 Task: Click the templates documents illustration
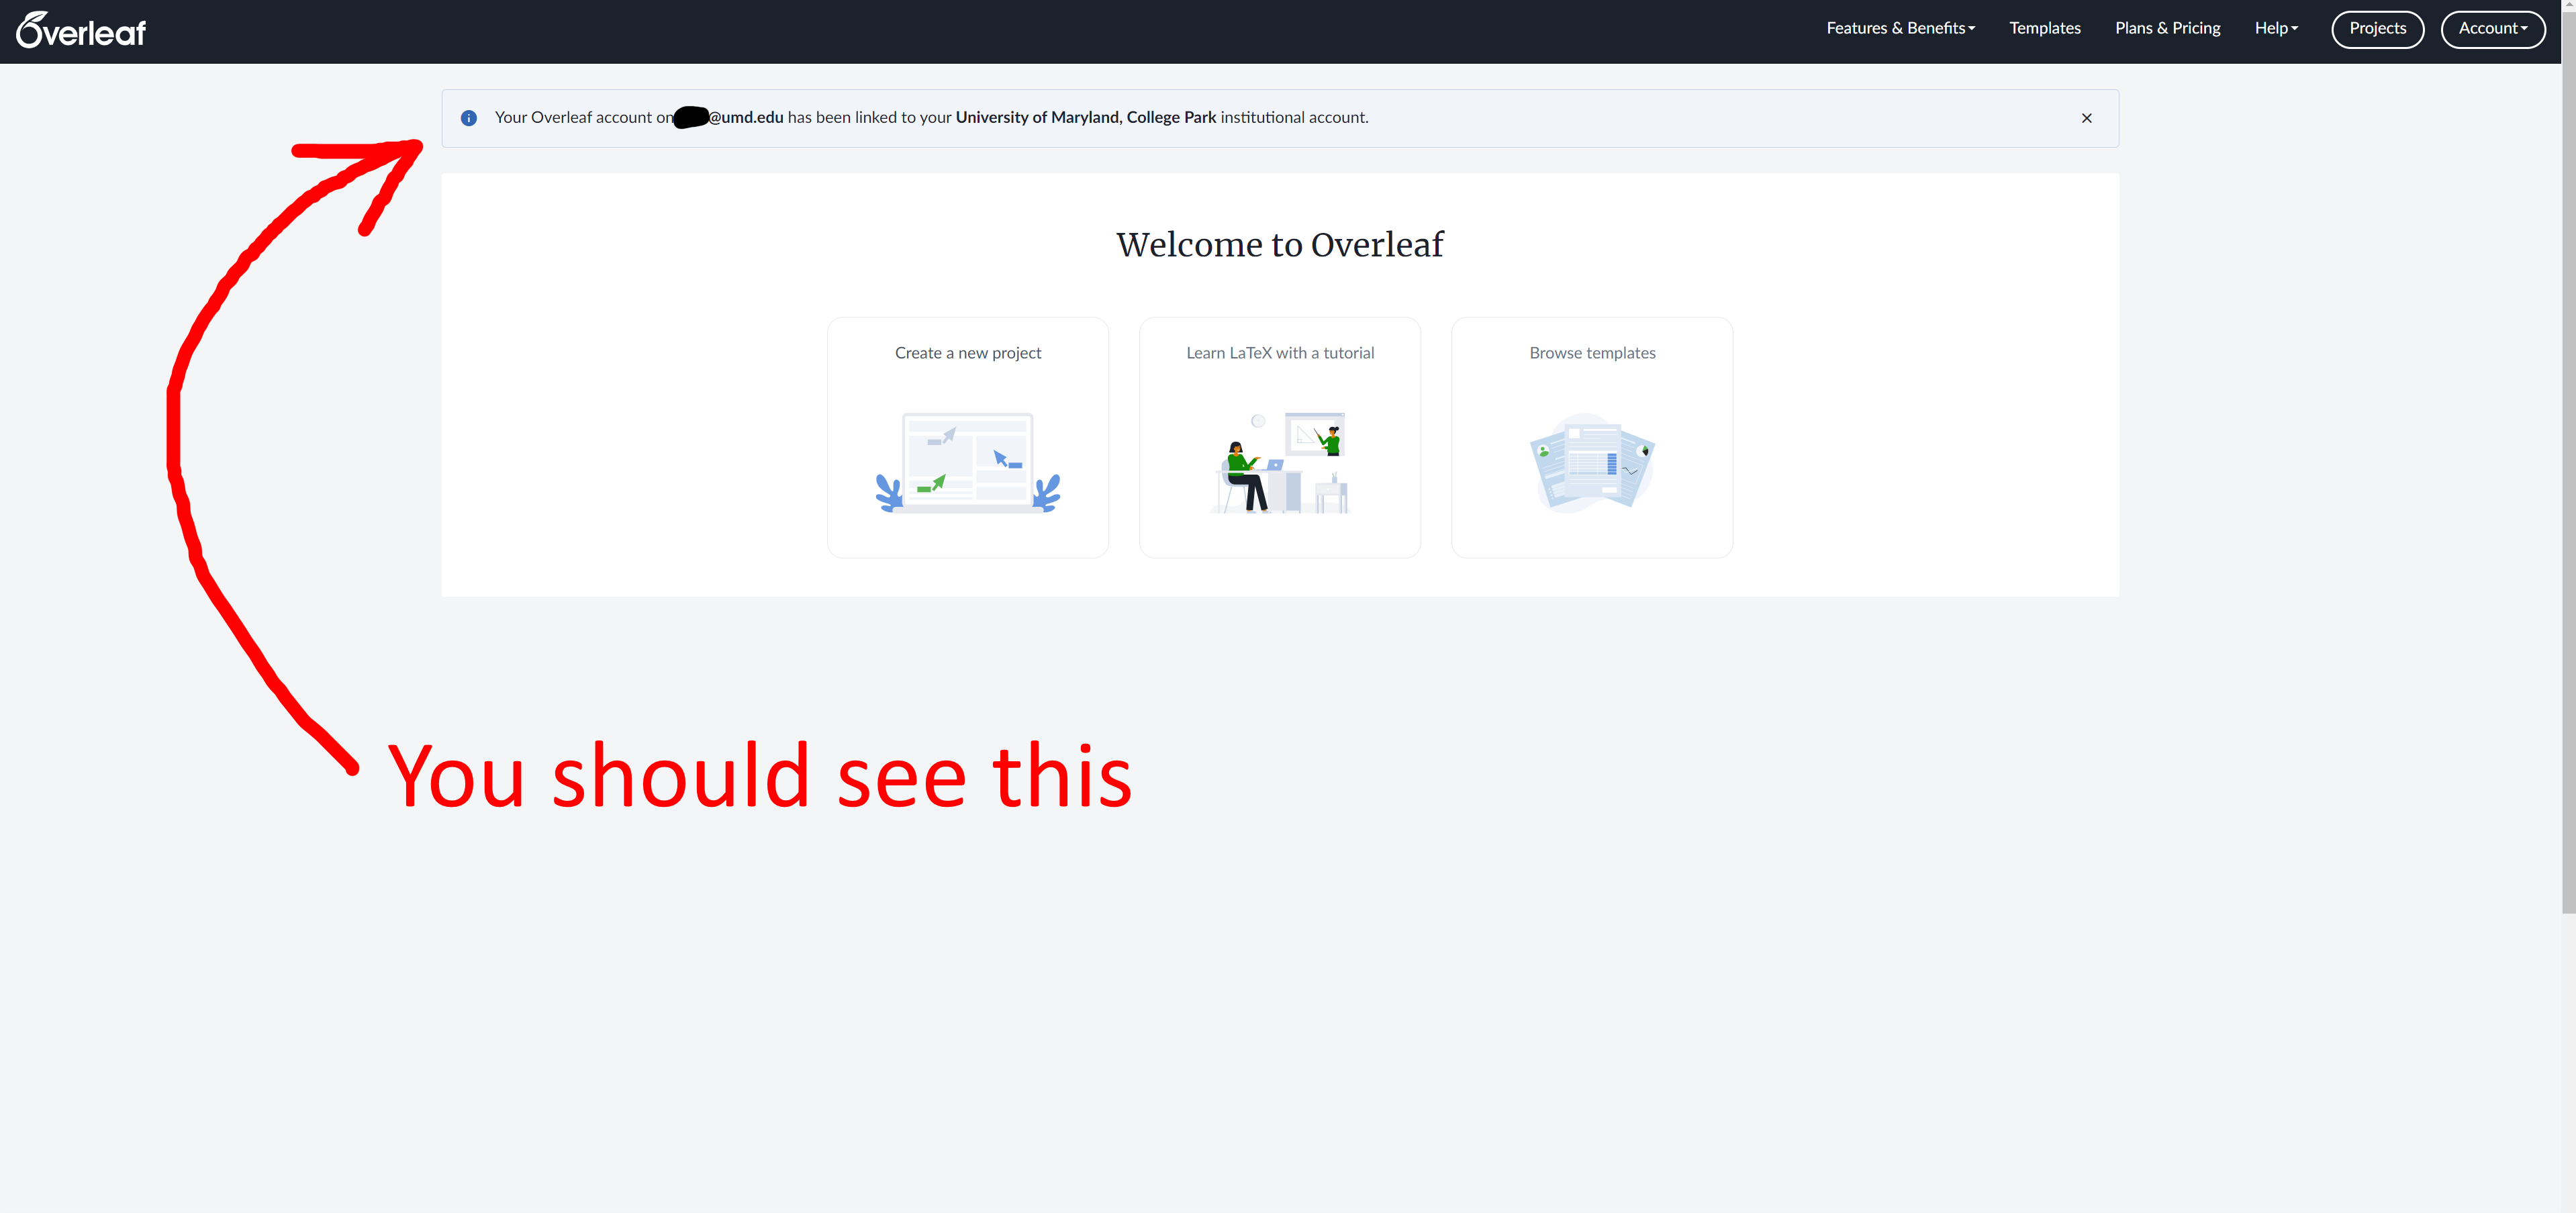pos(1592,462)
